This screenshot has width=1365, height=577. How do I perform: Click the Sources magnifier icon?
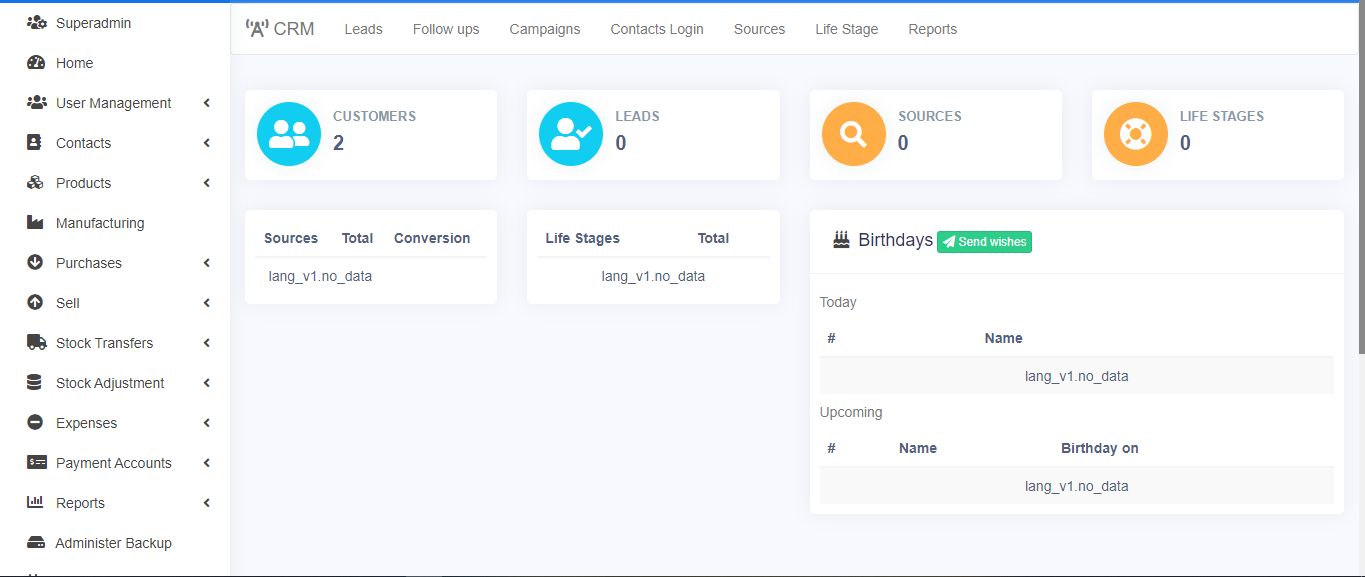pyautogui.click(x=854, y=134)
